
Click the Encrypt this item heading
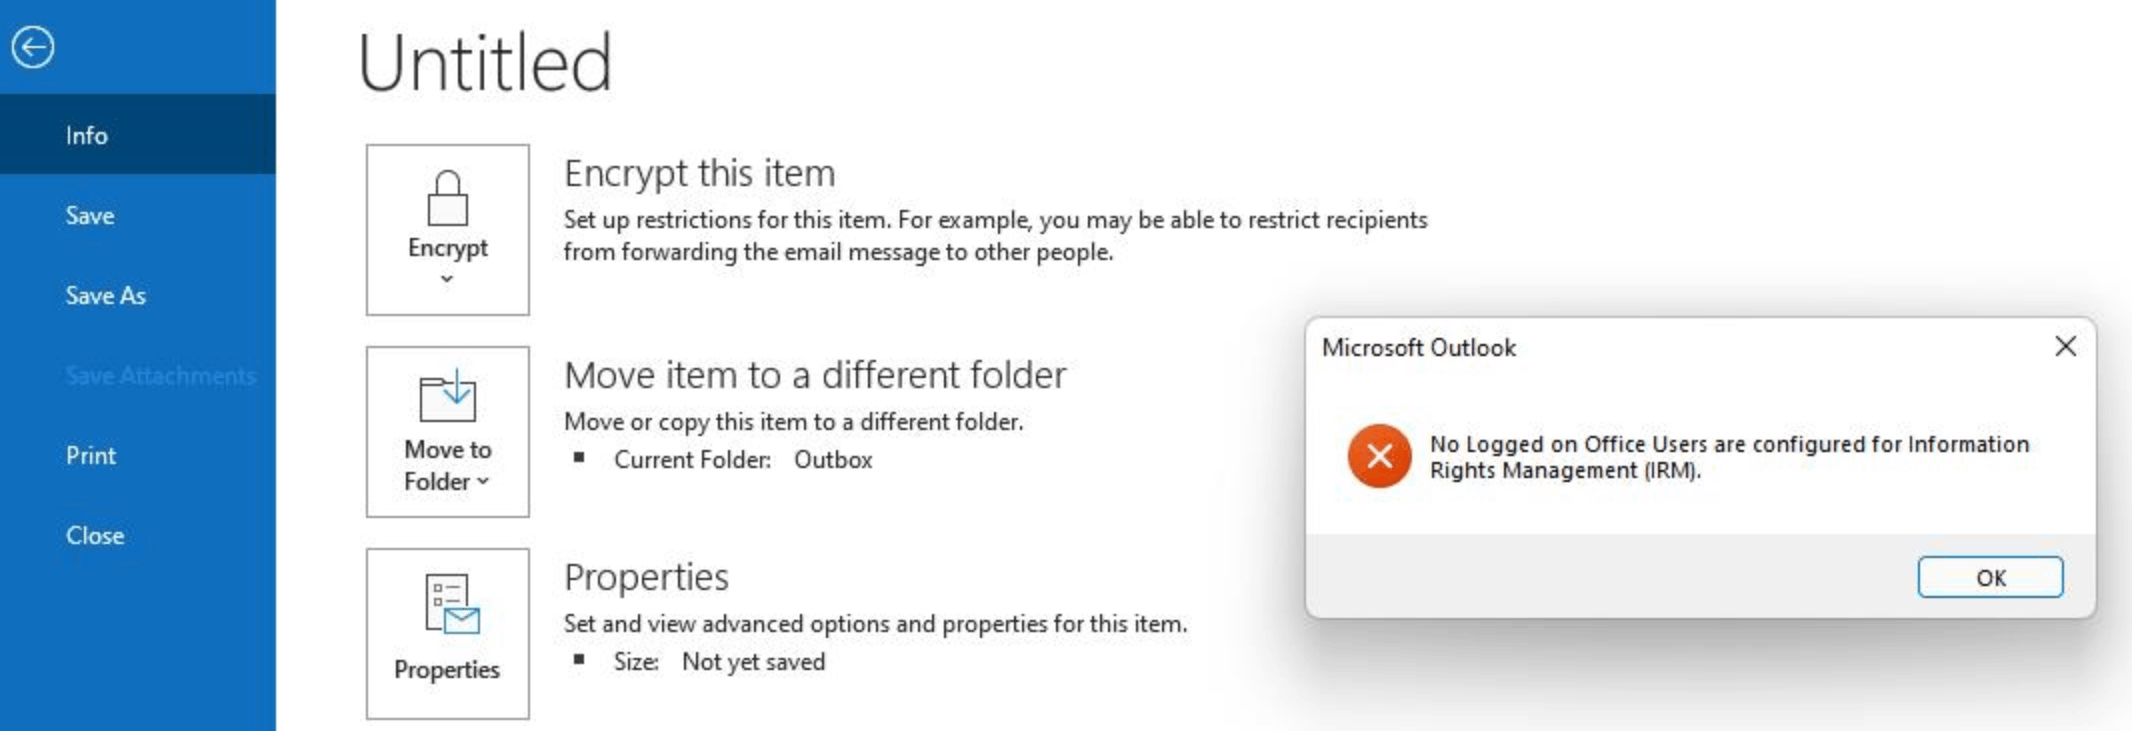pos(699,174)
